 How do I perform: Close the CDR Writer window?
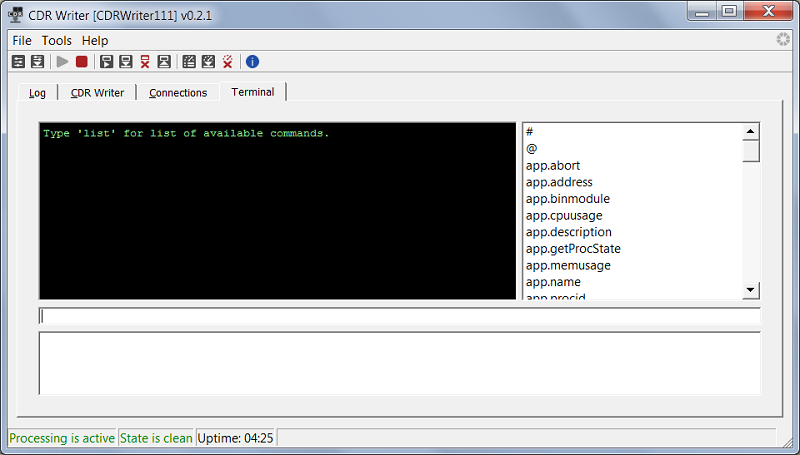pos(768,11)
